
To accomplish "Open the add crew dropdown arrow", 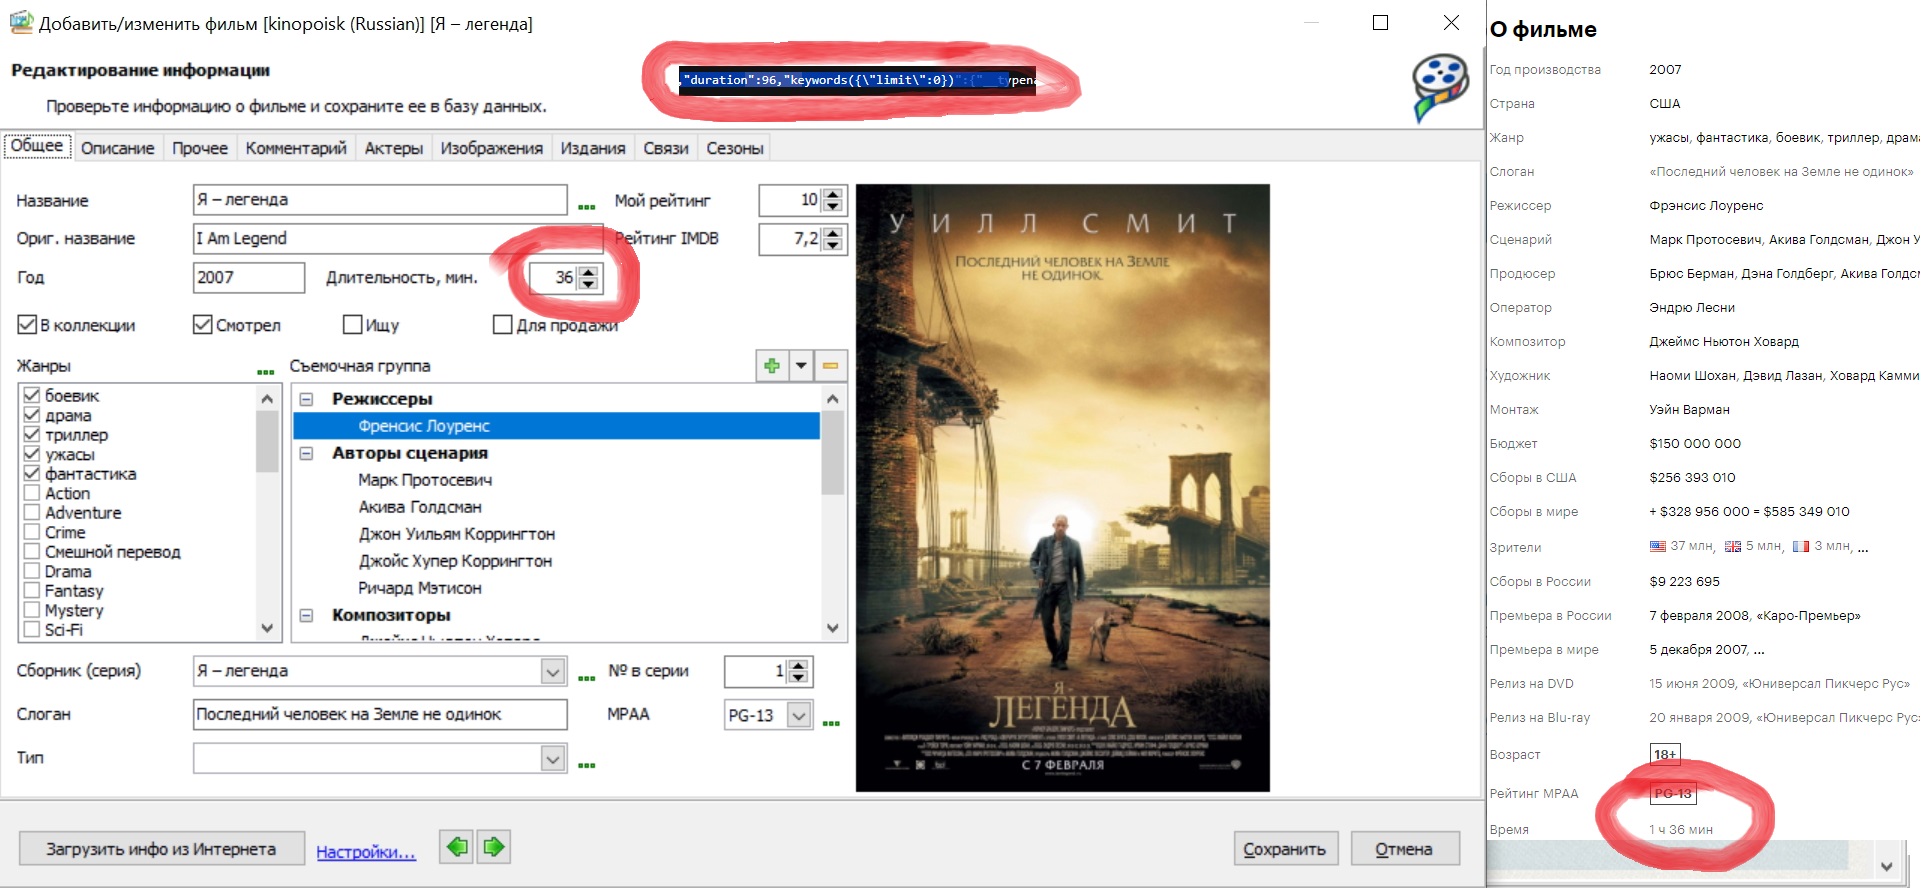I will [801, 366].
